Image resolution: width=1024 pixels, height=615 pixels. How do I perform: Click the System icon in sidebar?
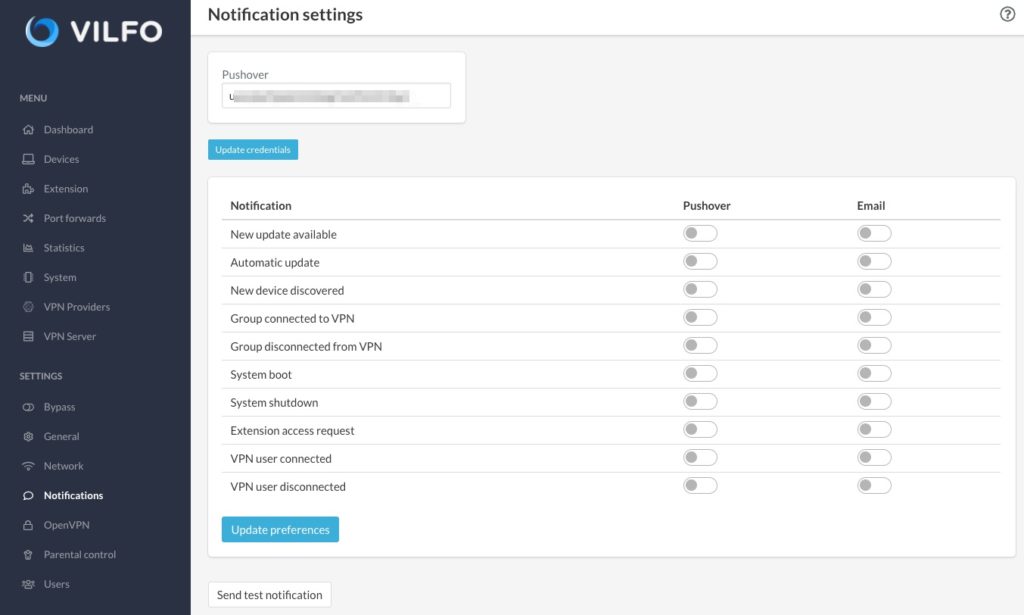[x=28, y=277]
